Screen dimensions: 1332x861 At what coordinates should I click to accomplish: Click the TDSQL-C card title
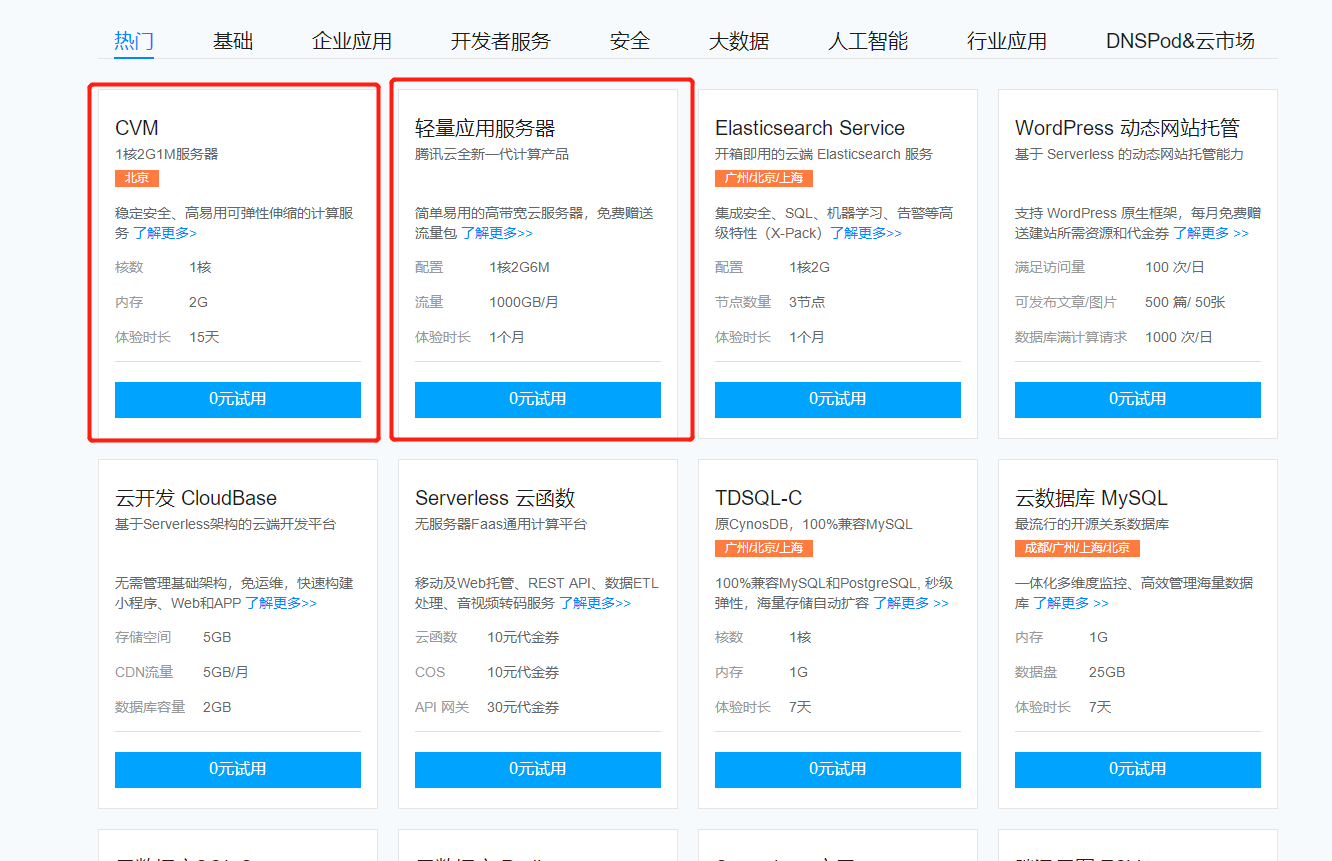(x=759, y=498)
